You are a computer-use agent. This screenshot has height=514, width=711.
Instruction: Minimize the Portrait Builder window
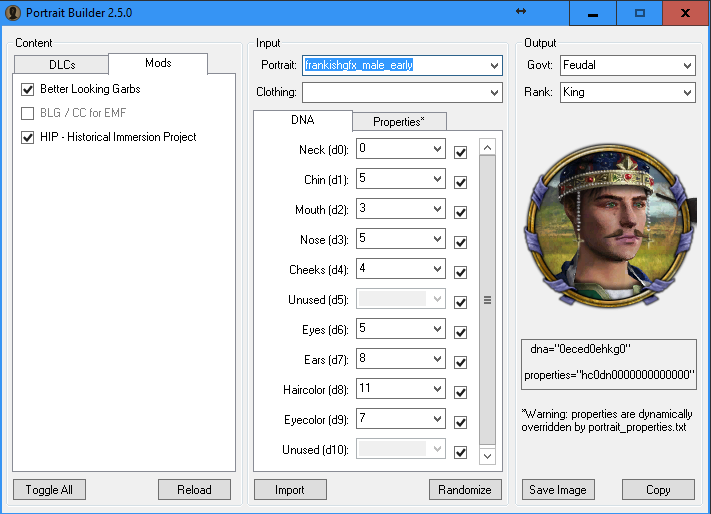[x=593, y=13]
